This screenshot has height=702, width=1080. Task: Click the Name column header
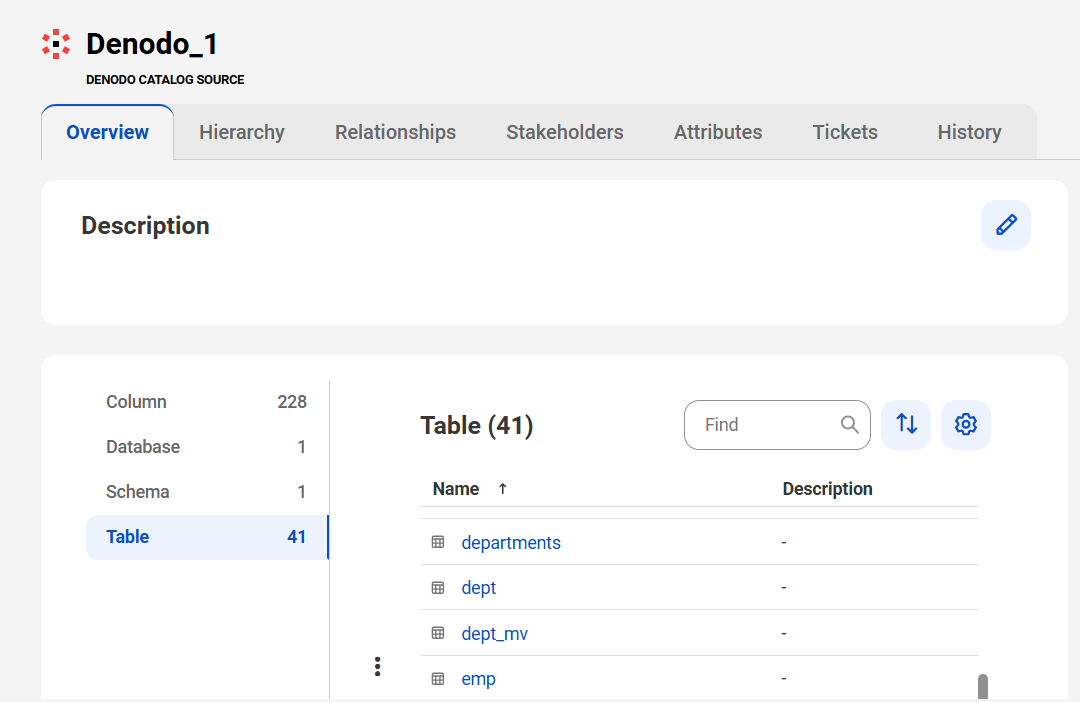tap(455, 488)
